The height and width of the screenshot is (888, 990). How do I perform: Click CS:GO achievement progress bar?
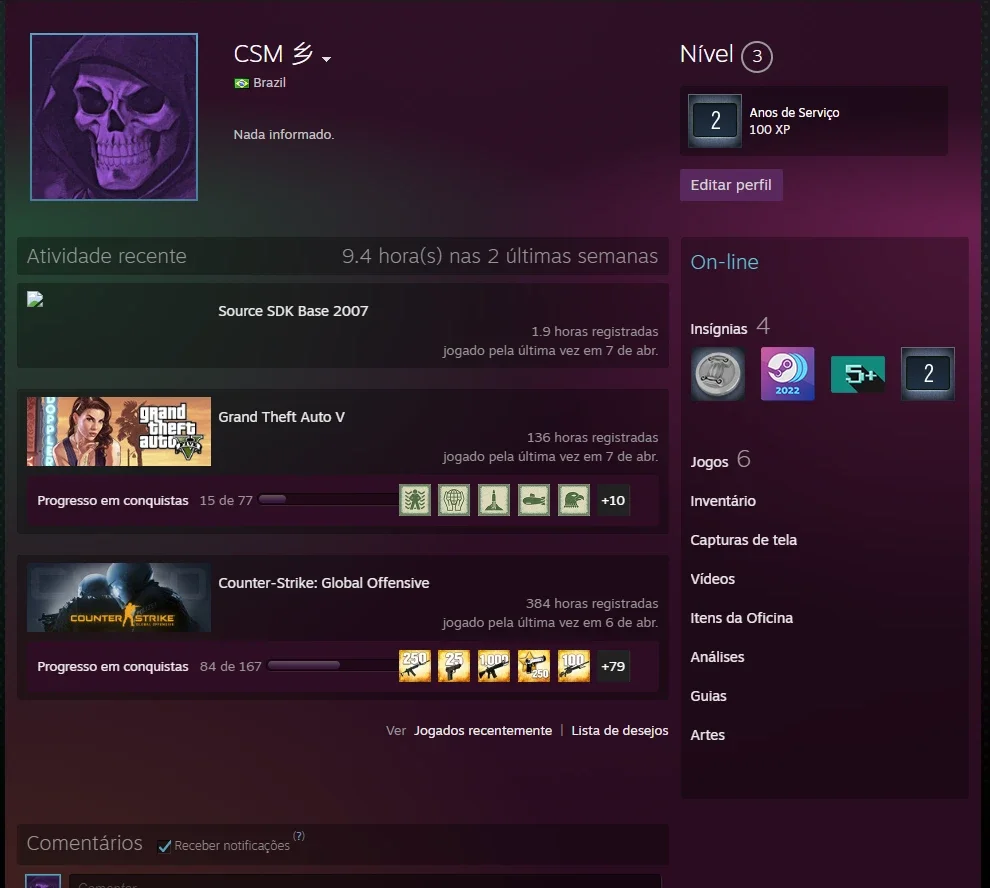[332, 665]
